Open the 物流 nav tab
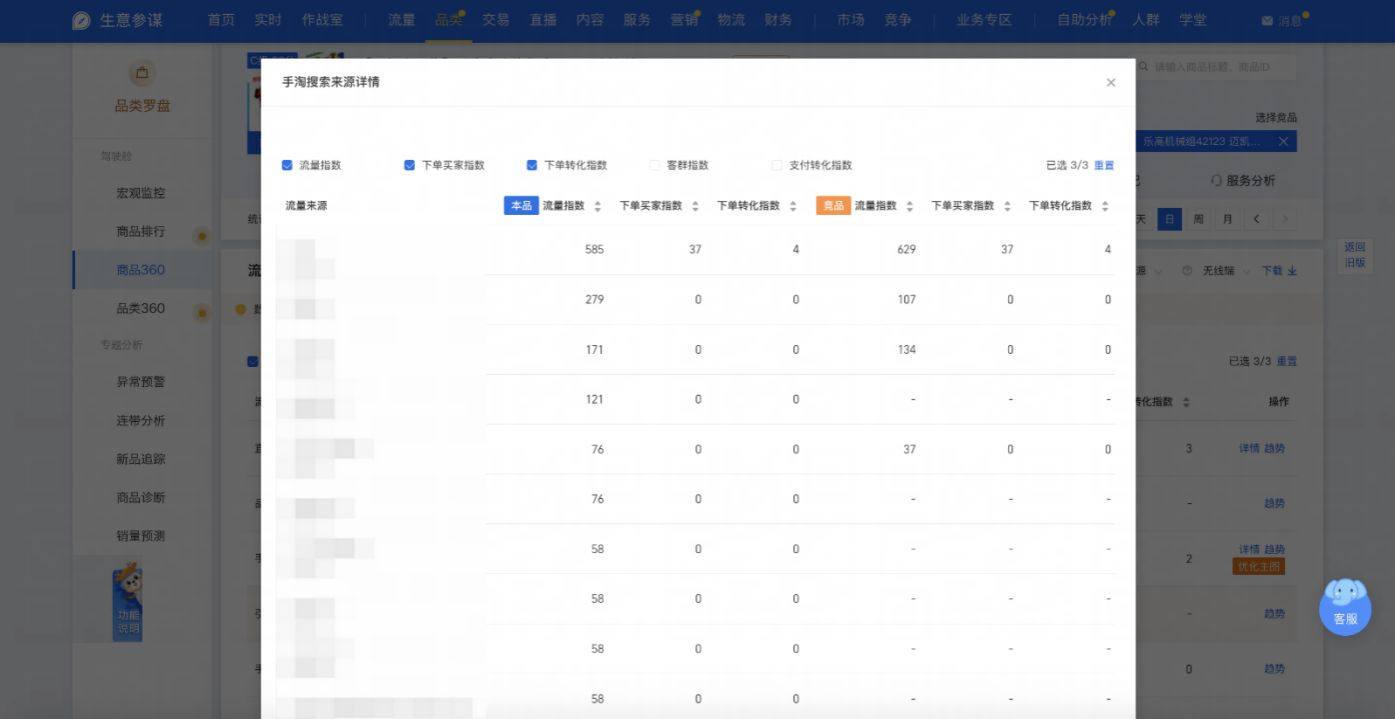This screenshot has width=1395, height=719. point(731,20)
